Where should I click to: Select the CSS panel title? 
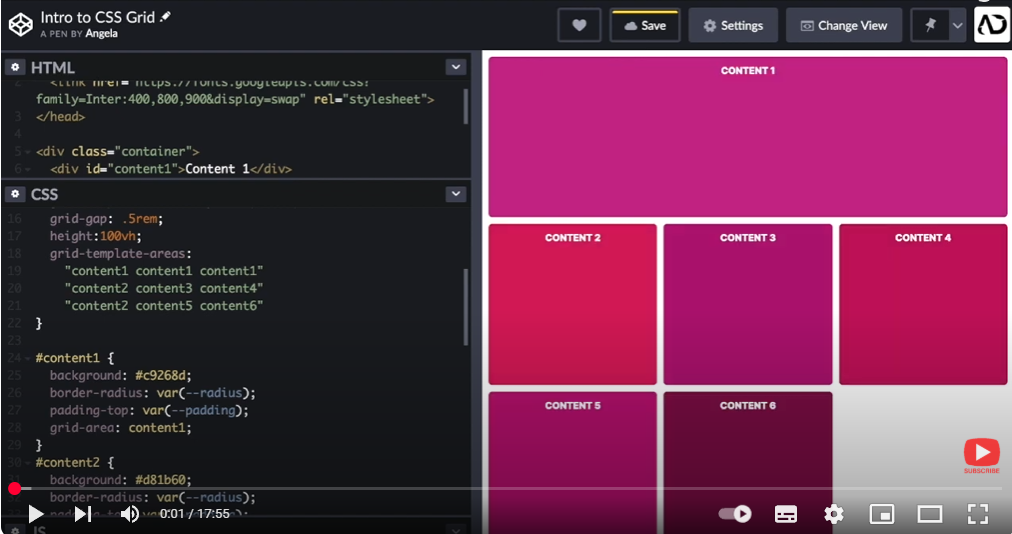[44, 194]
